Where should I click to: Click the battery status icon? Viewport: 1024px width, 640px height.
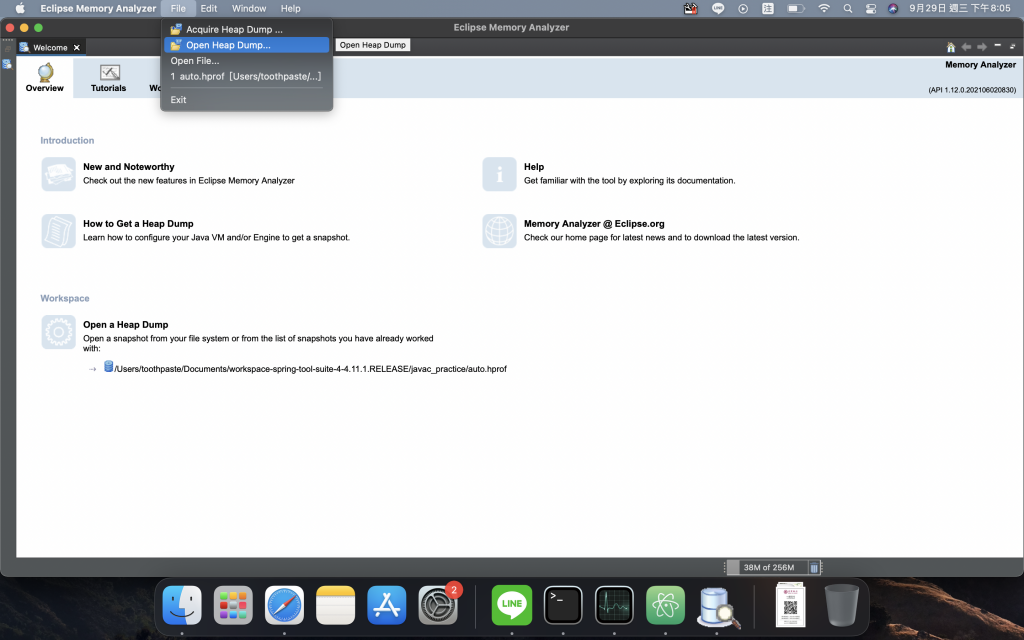[795, 8]
